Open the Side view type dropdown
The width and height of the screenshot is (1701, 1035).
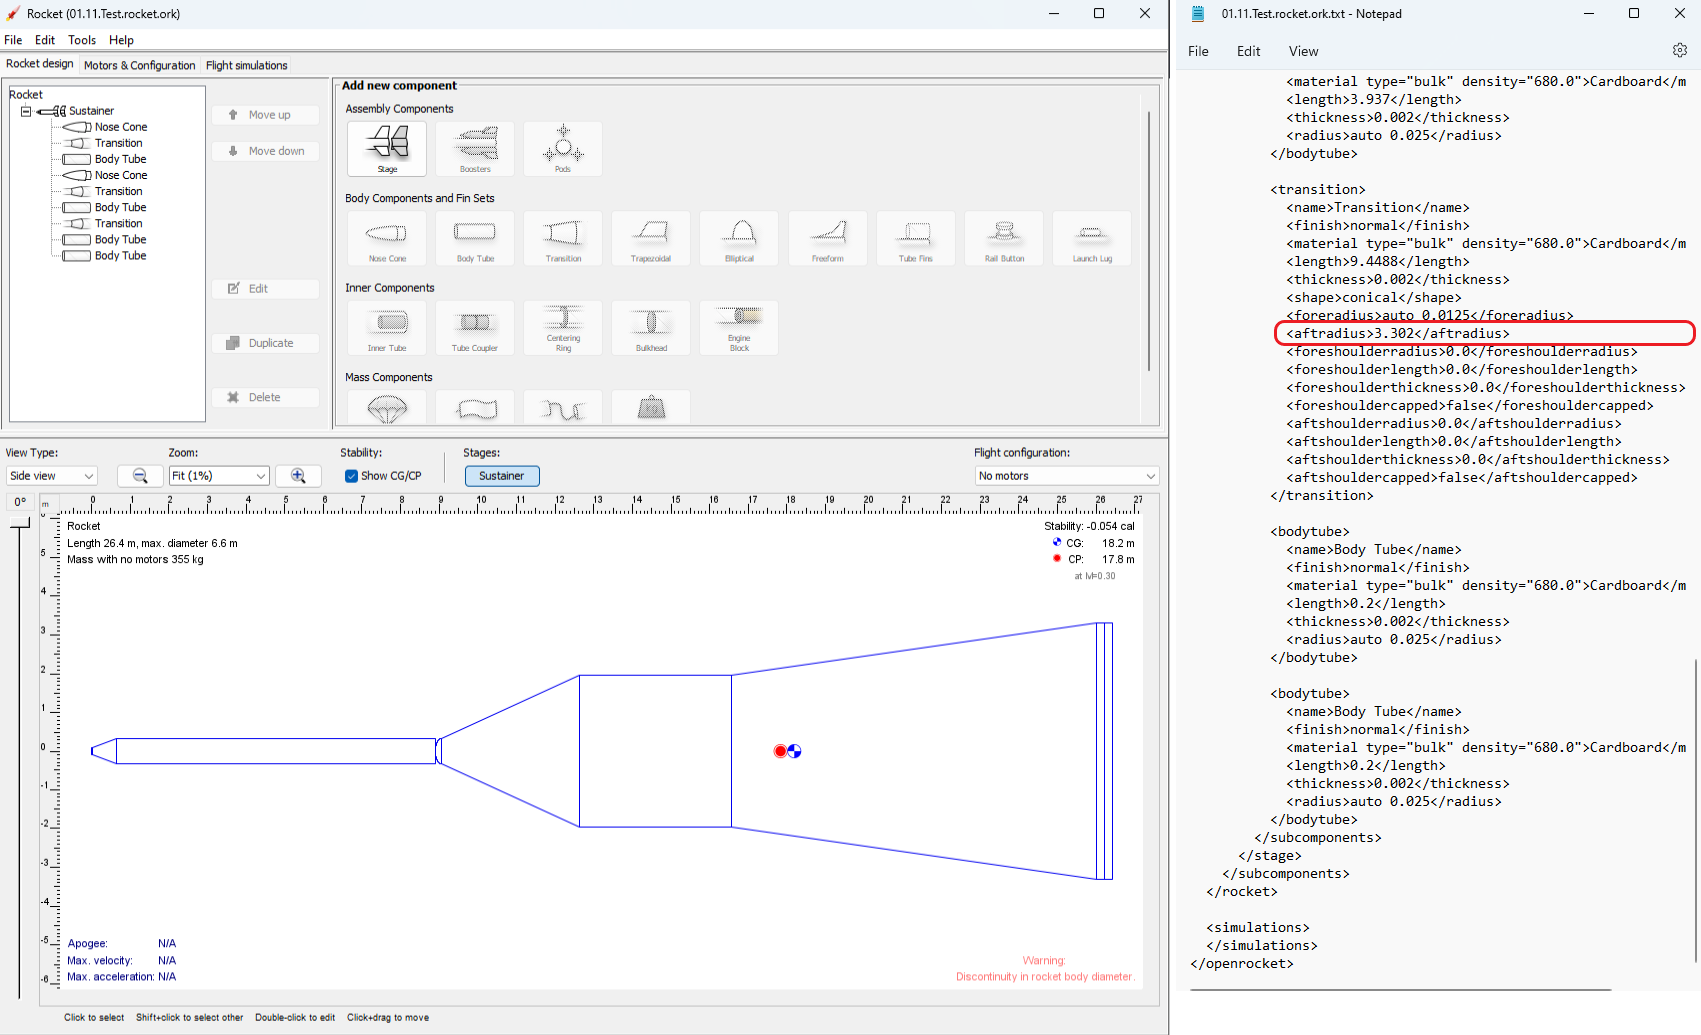point(51,476)
